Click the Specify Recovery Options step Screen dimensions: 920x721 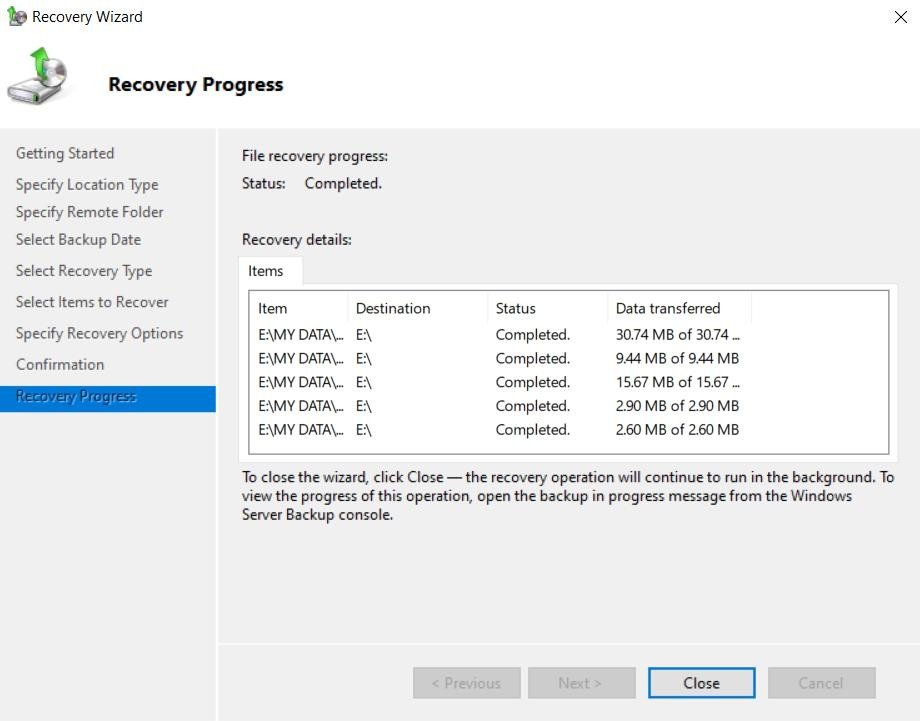[100, 333]
